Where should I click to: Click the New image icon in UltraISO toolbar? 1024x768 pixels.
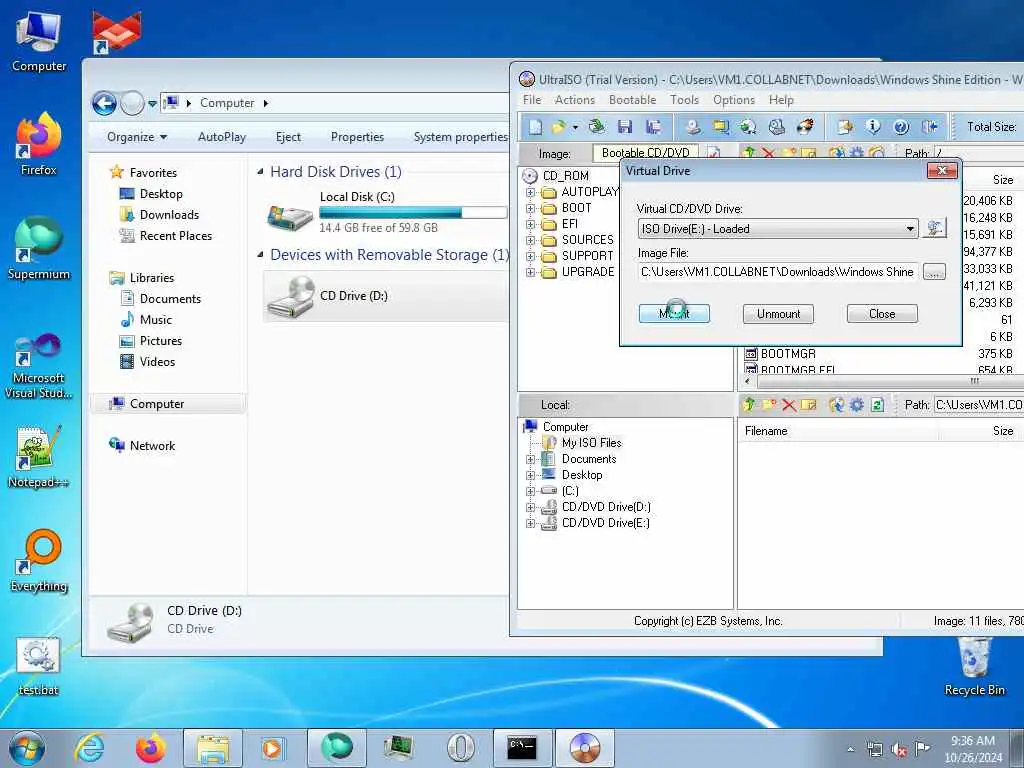pos(535,127)
